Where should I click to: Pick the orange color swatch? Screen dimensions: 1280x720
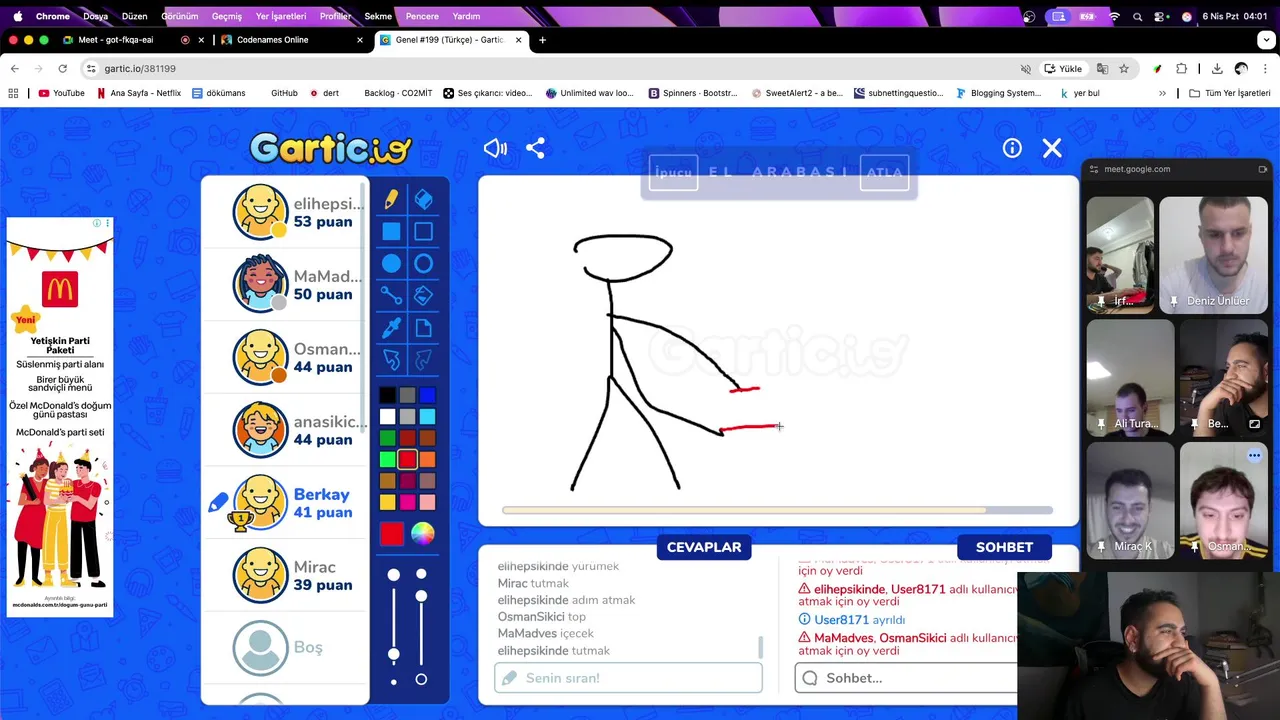click(427, 459)
